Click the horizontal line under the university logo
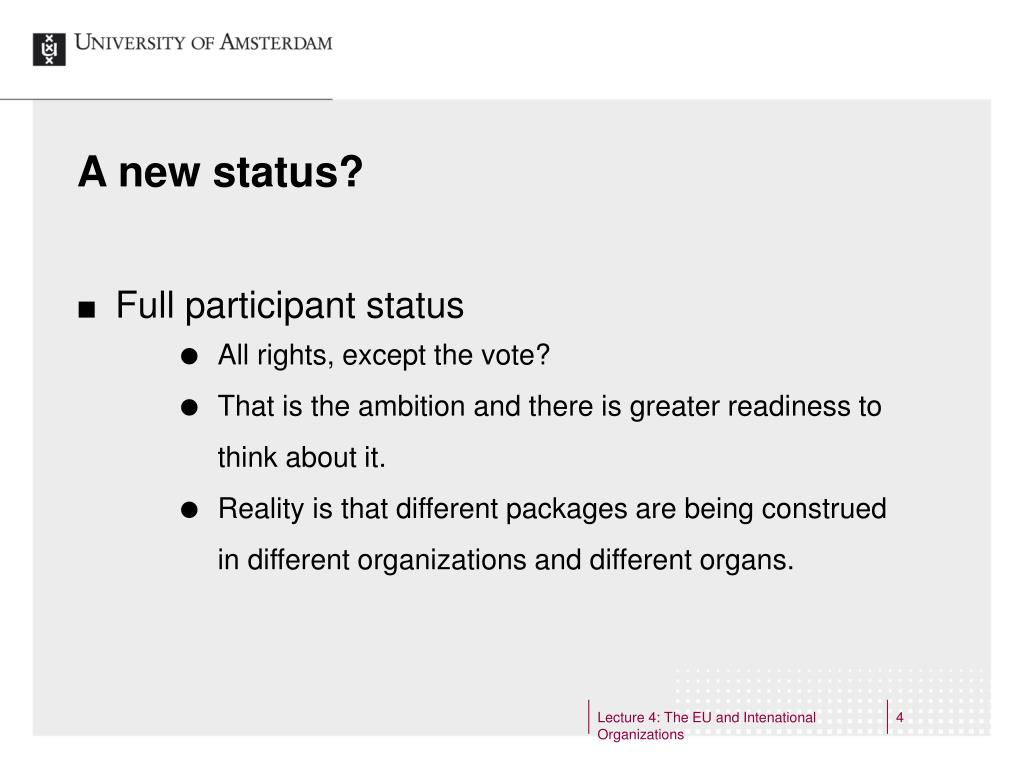The image size is (1024, 768). pyautogui.click(x=166, y=99)
